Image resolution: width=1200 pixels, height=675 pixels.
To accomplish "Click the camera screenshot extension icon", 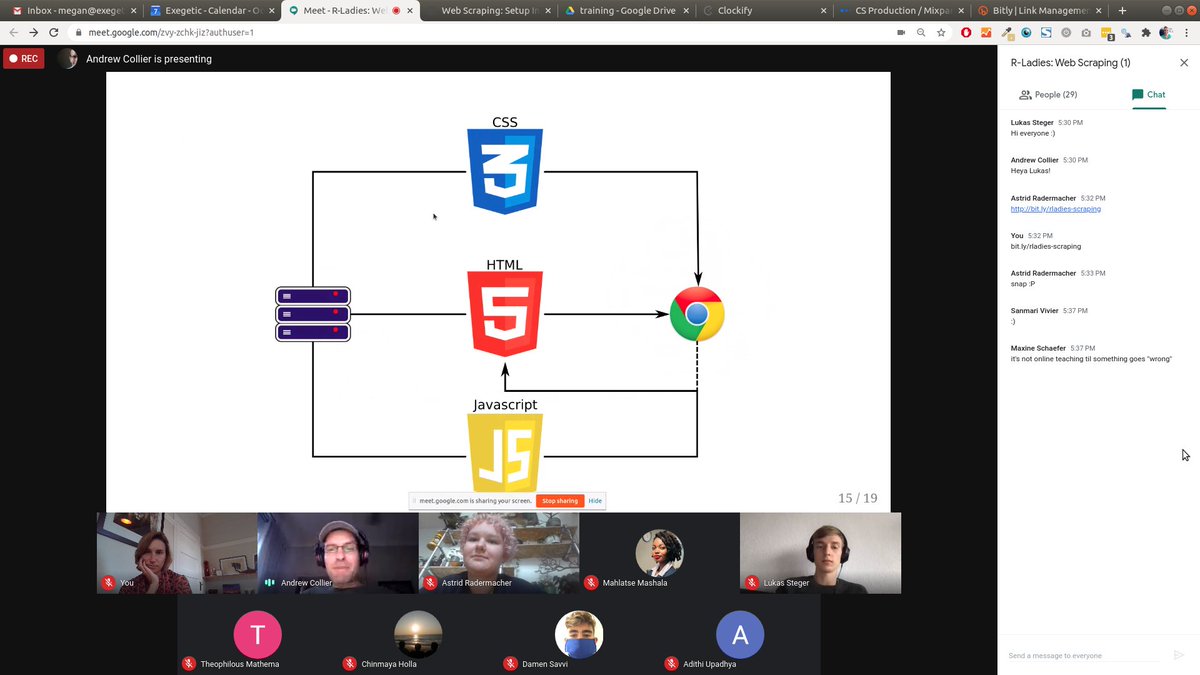I will click(x=1086, y=32).
